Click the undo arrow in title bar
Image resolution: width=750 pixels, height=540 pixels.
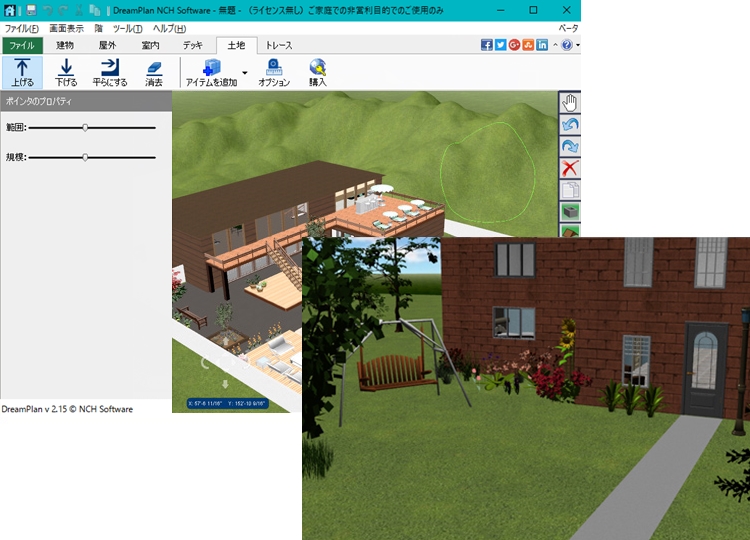click(47, 10)
